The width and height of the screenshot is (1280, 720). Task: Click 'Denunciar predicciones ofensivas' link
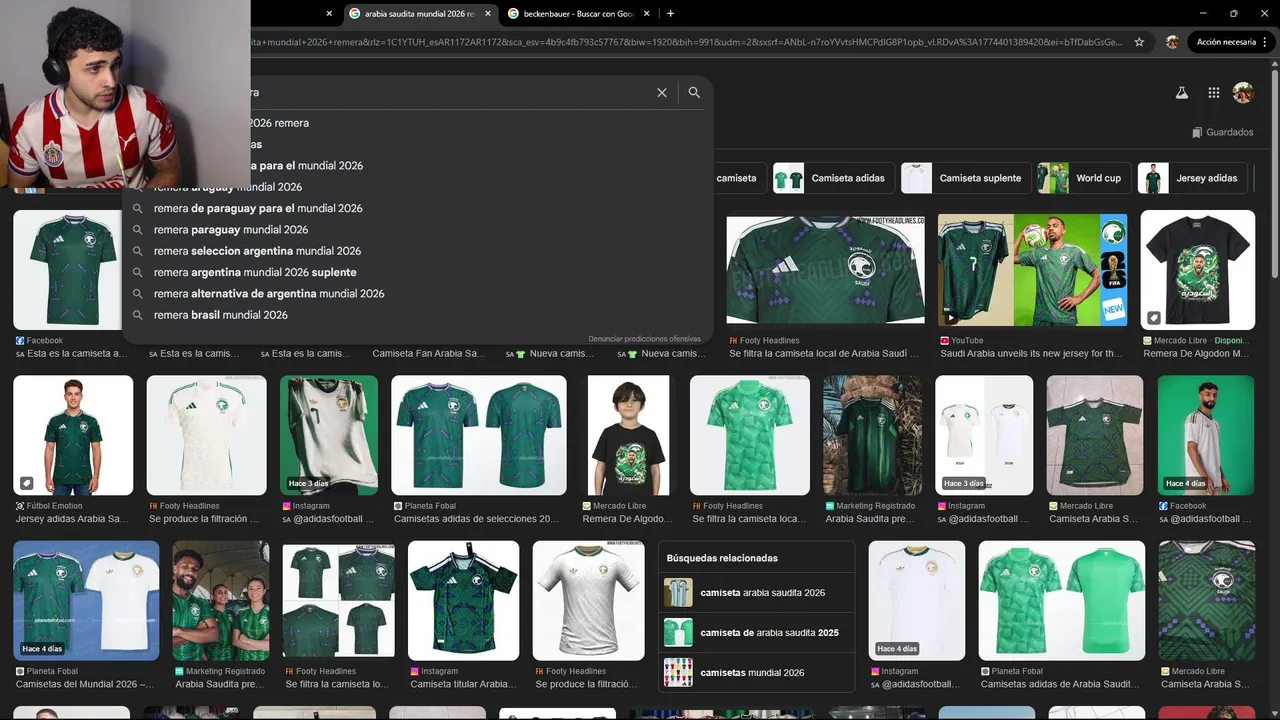pyautogui.click(x=644, y=339)
